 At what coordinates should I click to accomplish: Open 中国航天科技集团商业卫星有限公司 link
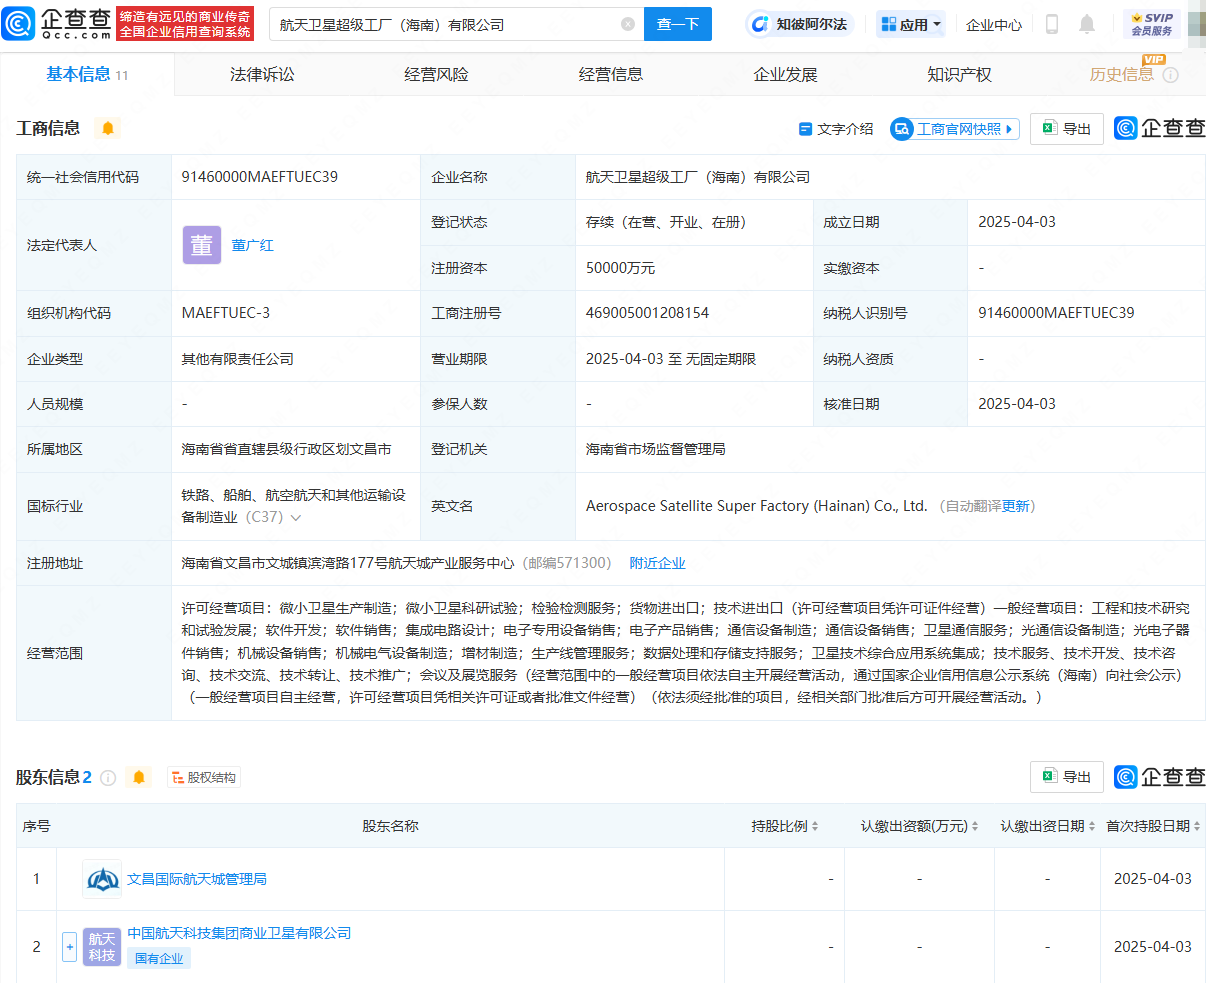(x=239, y=933)
